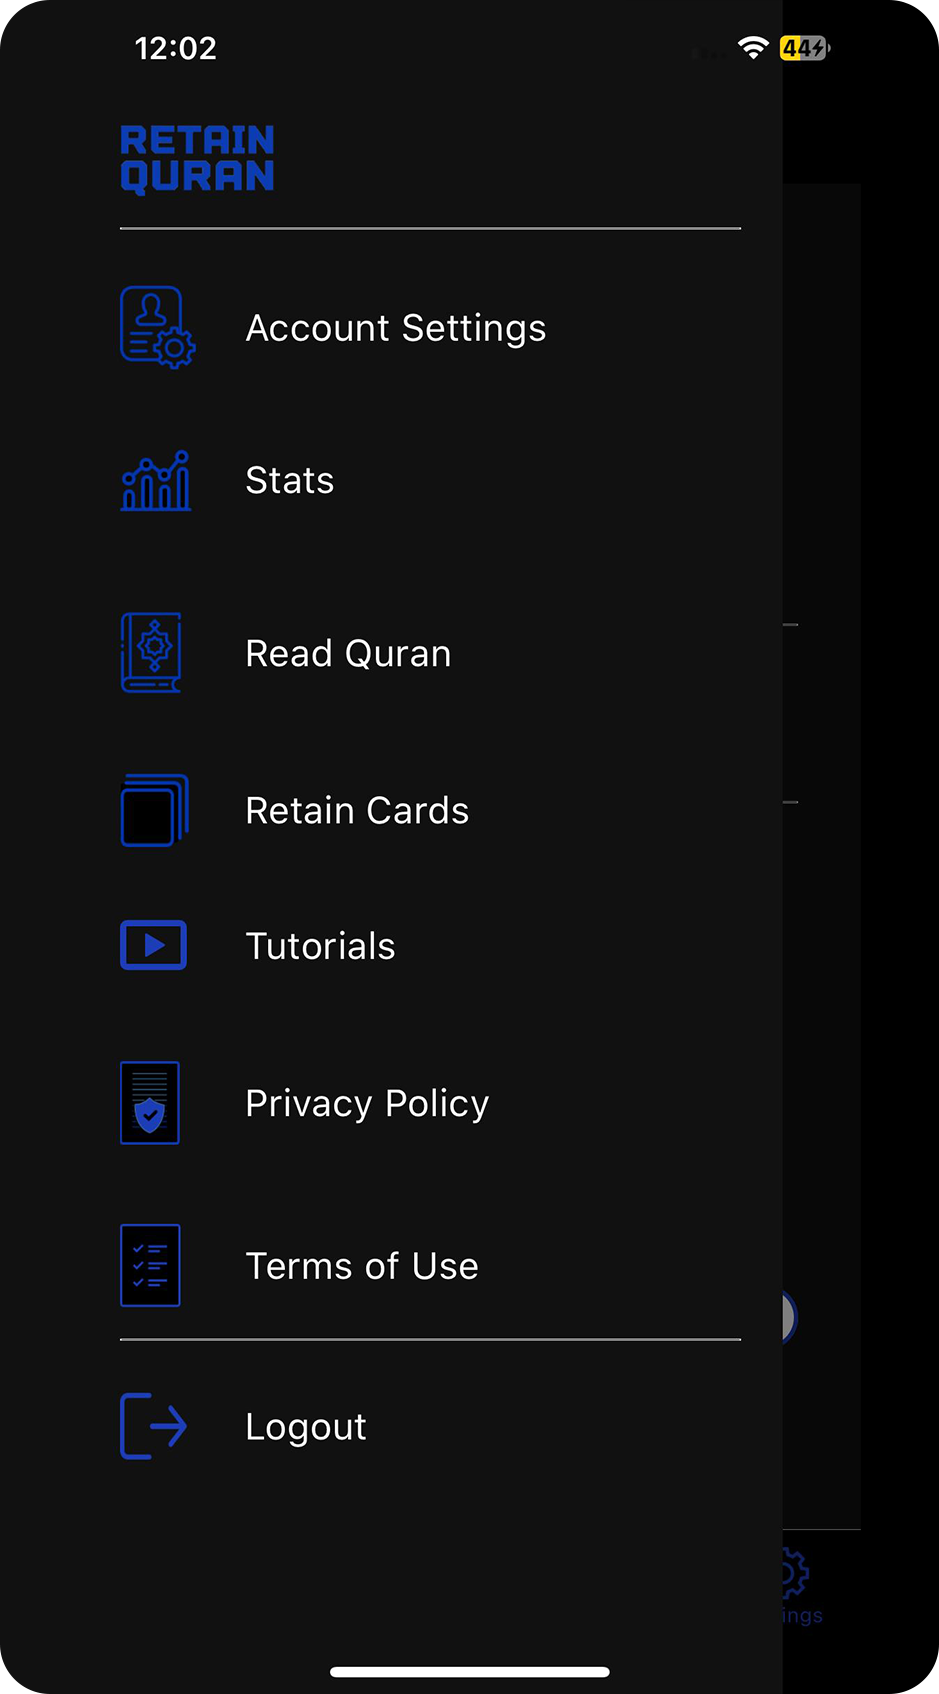Tap the Stats bar chart icon
939x1694 pixels.
(x=156, y=481)
